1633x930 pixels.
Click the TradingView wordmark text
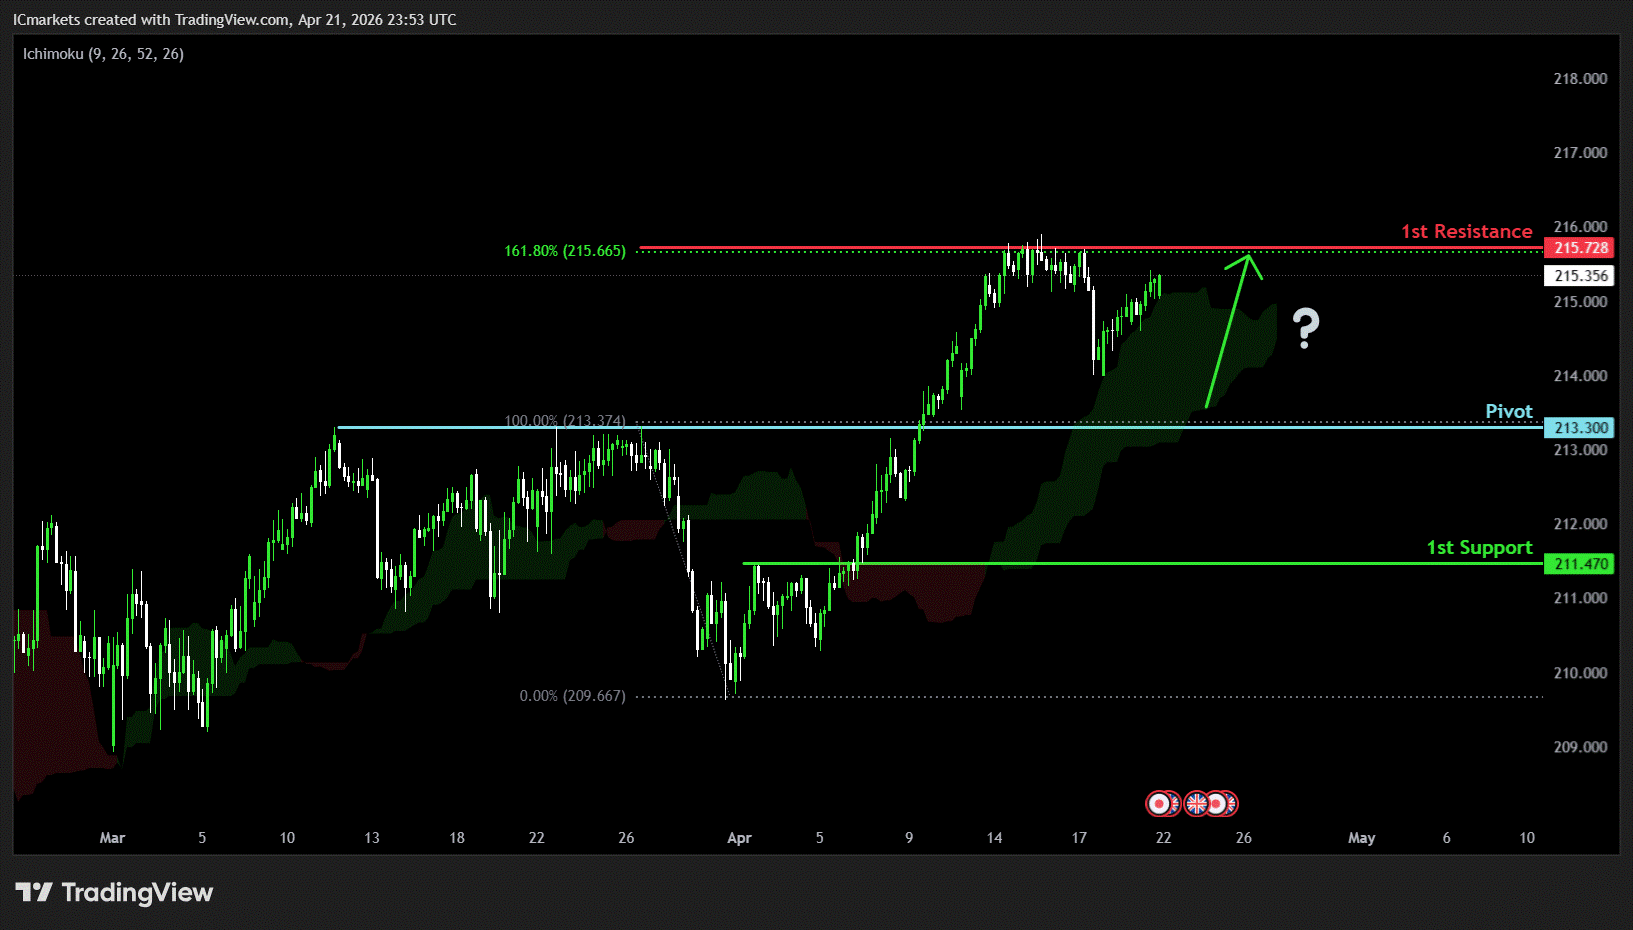coord(137,892)
